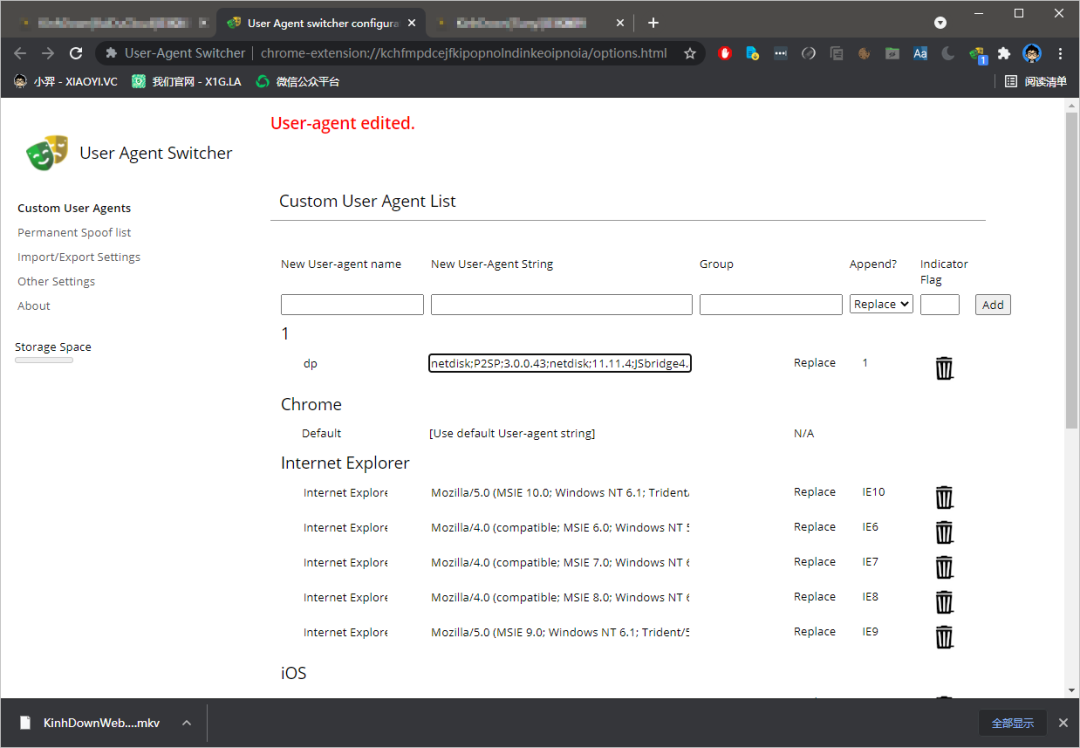
Task: Open Custom User Agents section
Action: (74, 208)
